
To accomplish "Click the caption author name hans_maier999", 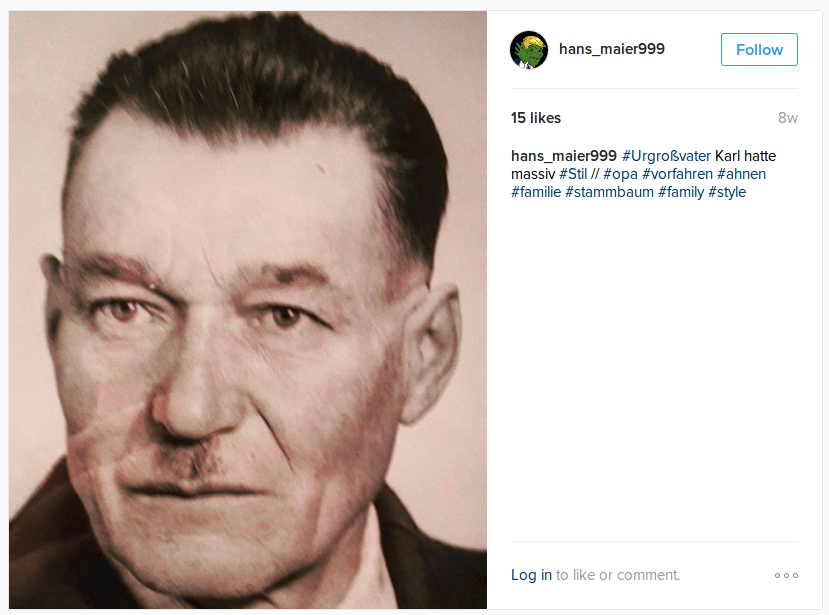I will tap(564, 156).
